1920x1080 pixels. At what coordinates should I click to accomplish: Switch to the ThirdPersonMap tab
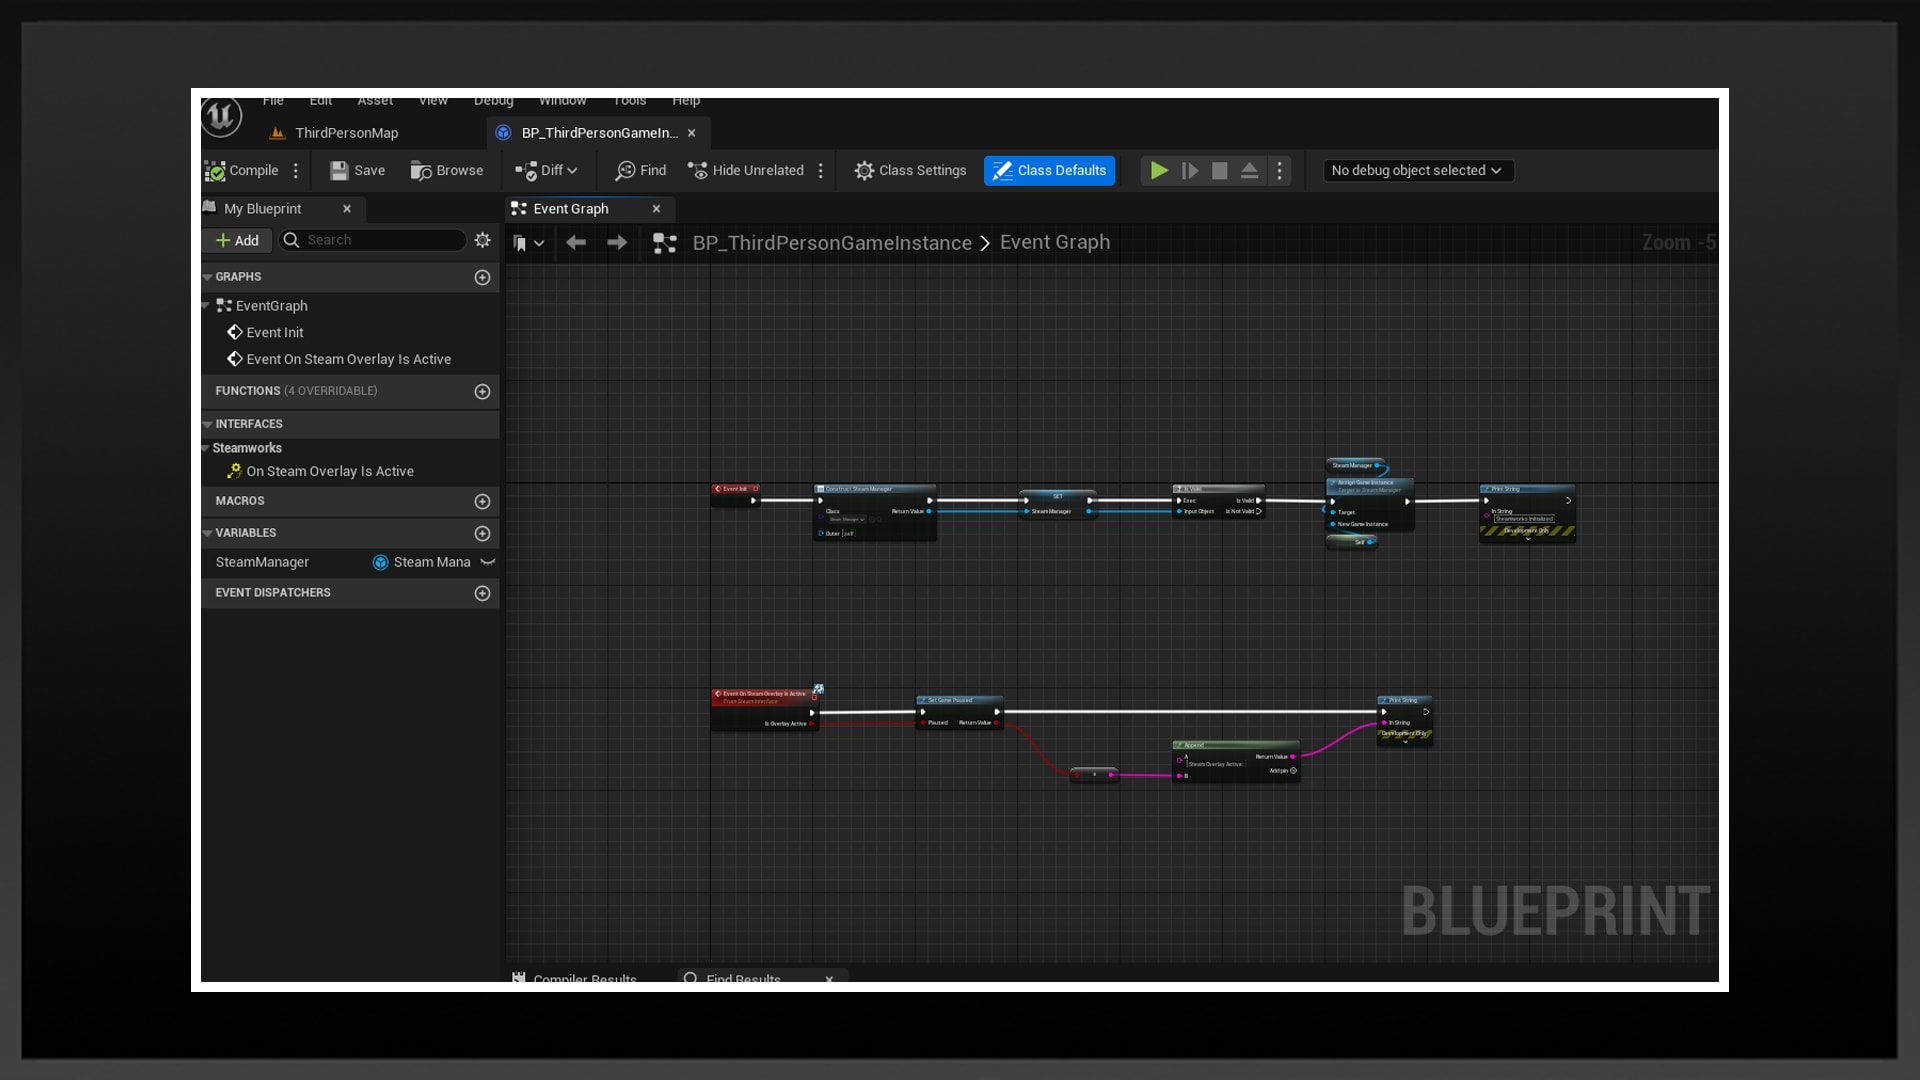(345, 132)
